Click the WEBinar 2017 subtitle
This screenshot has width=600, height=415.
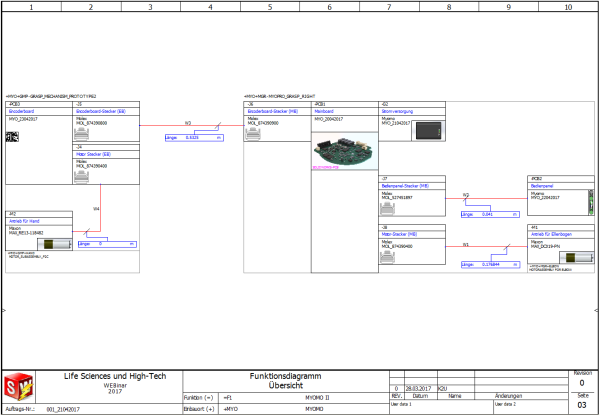click(x=115, y=389)
